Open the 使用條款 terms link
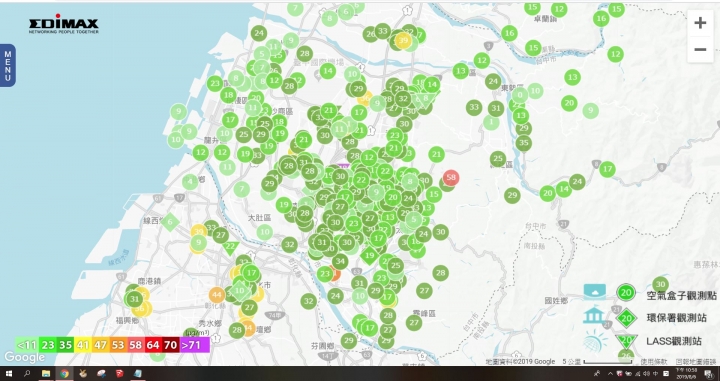 click(x=653, y=362)
